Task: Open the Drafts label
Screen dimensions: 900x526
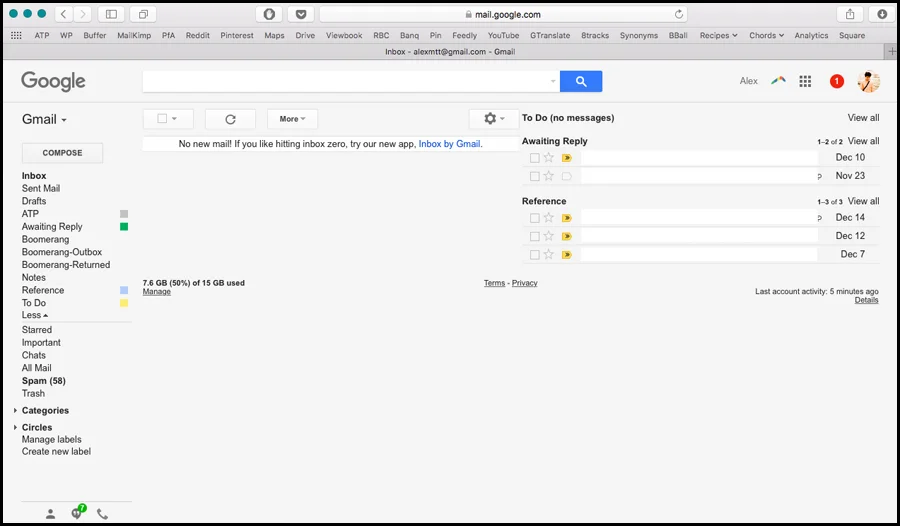Action: pos(34,201)
